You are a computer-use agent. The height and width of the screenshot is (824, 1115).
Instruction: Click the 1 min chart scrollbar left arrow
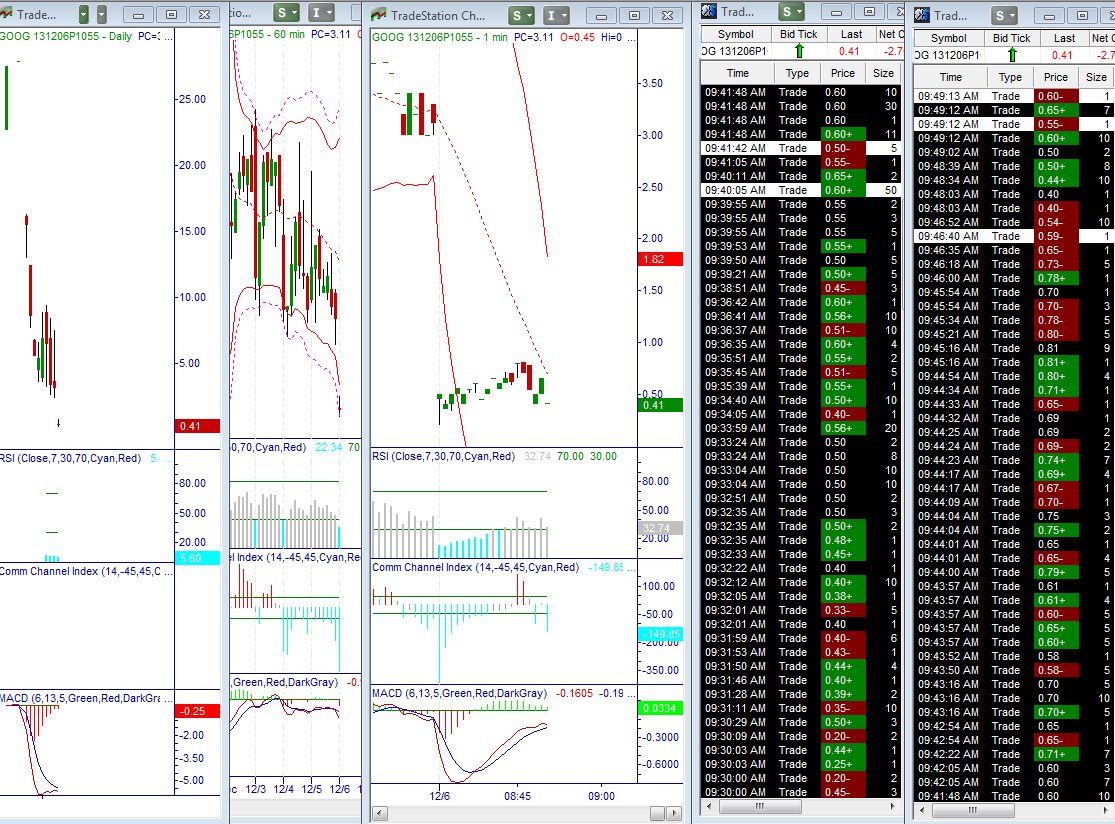380,813
